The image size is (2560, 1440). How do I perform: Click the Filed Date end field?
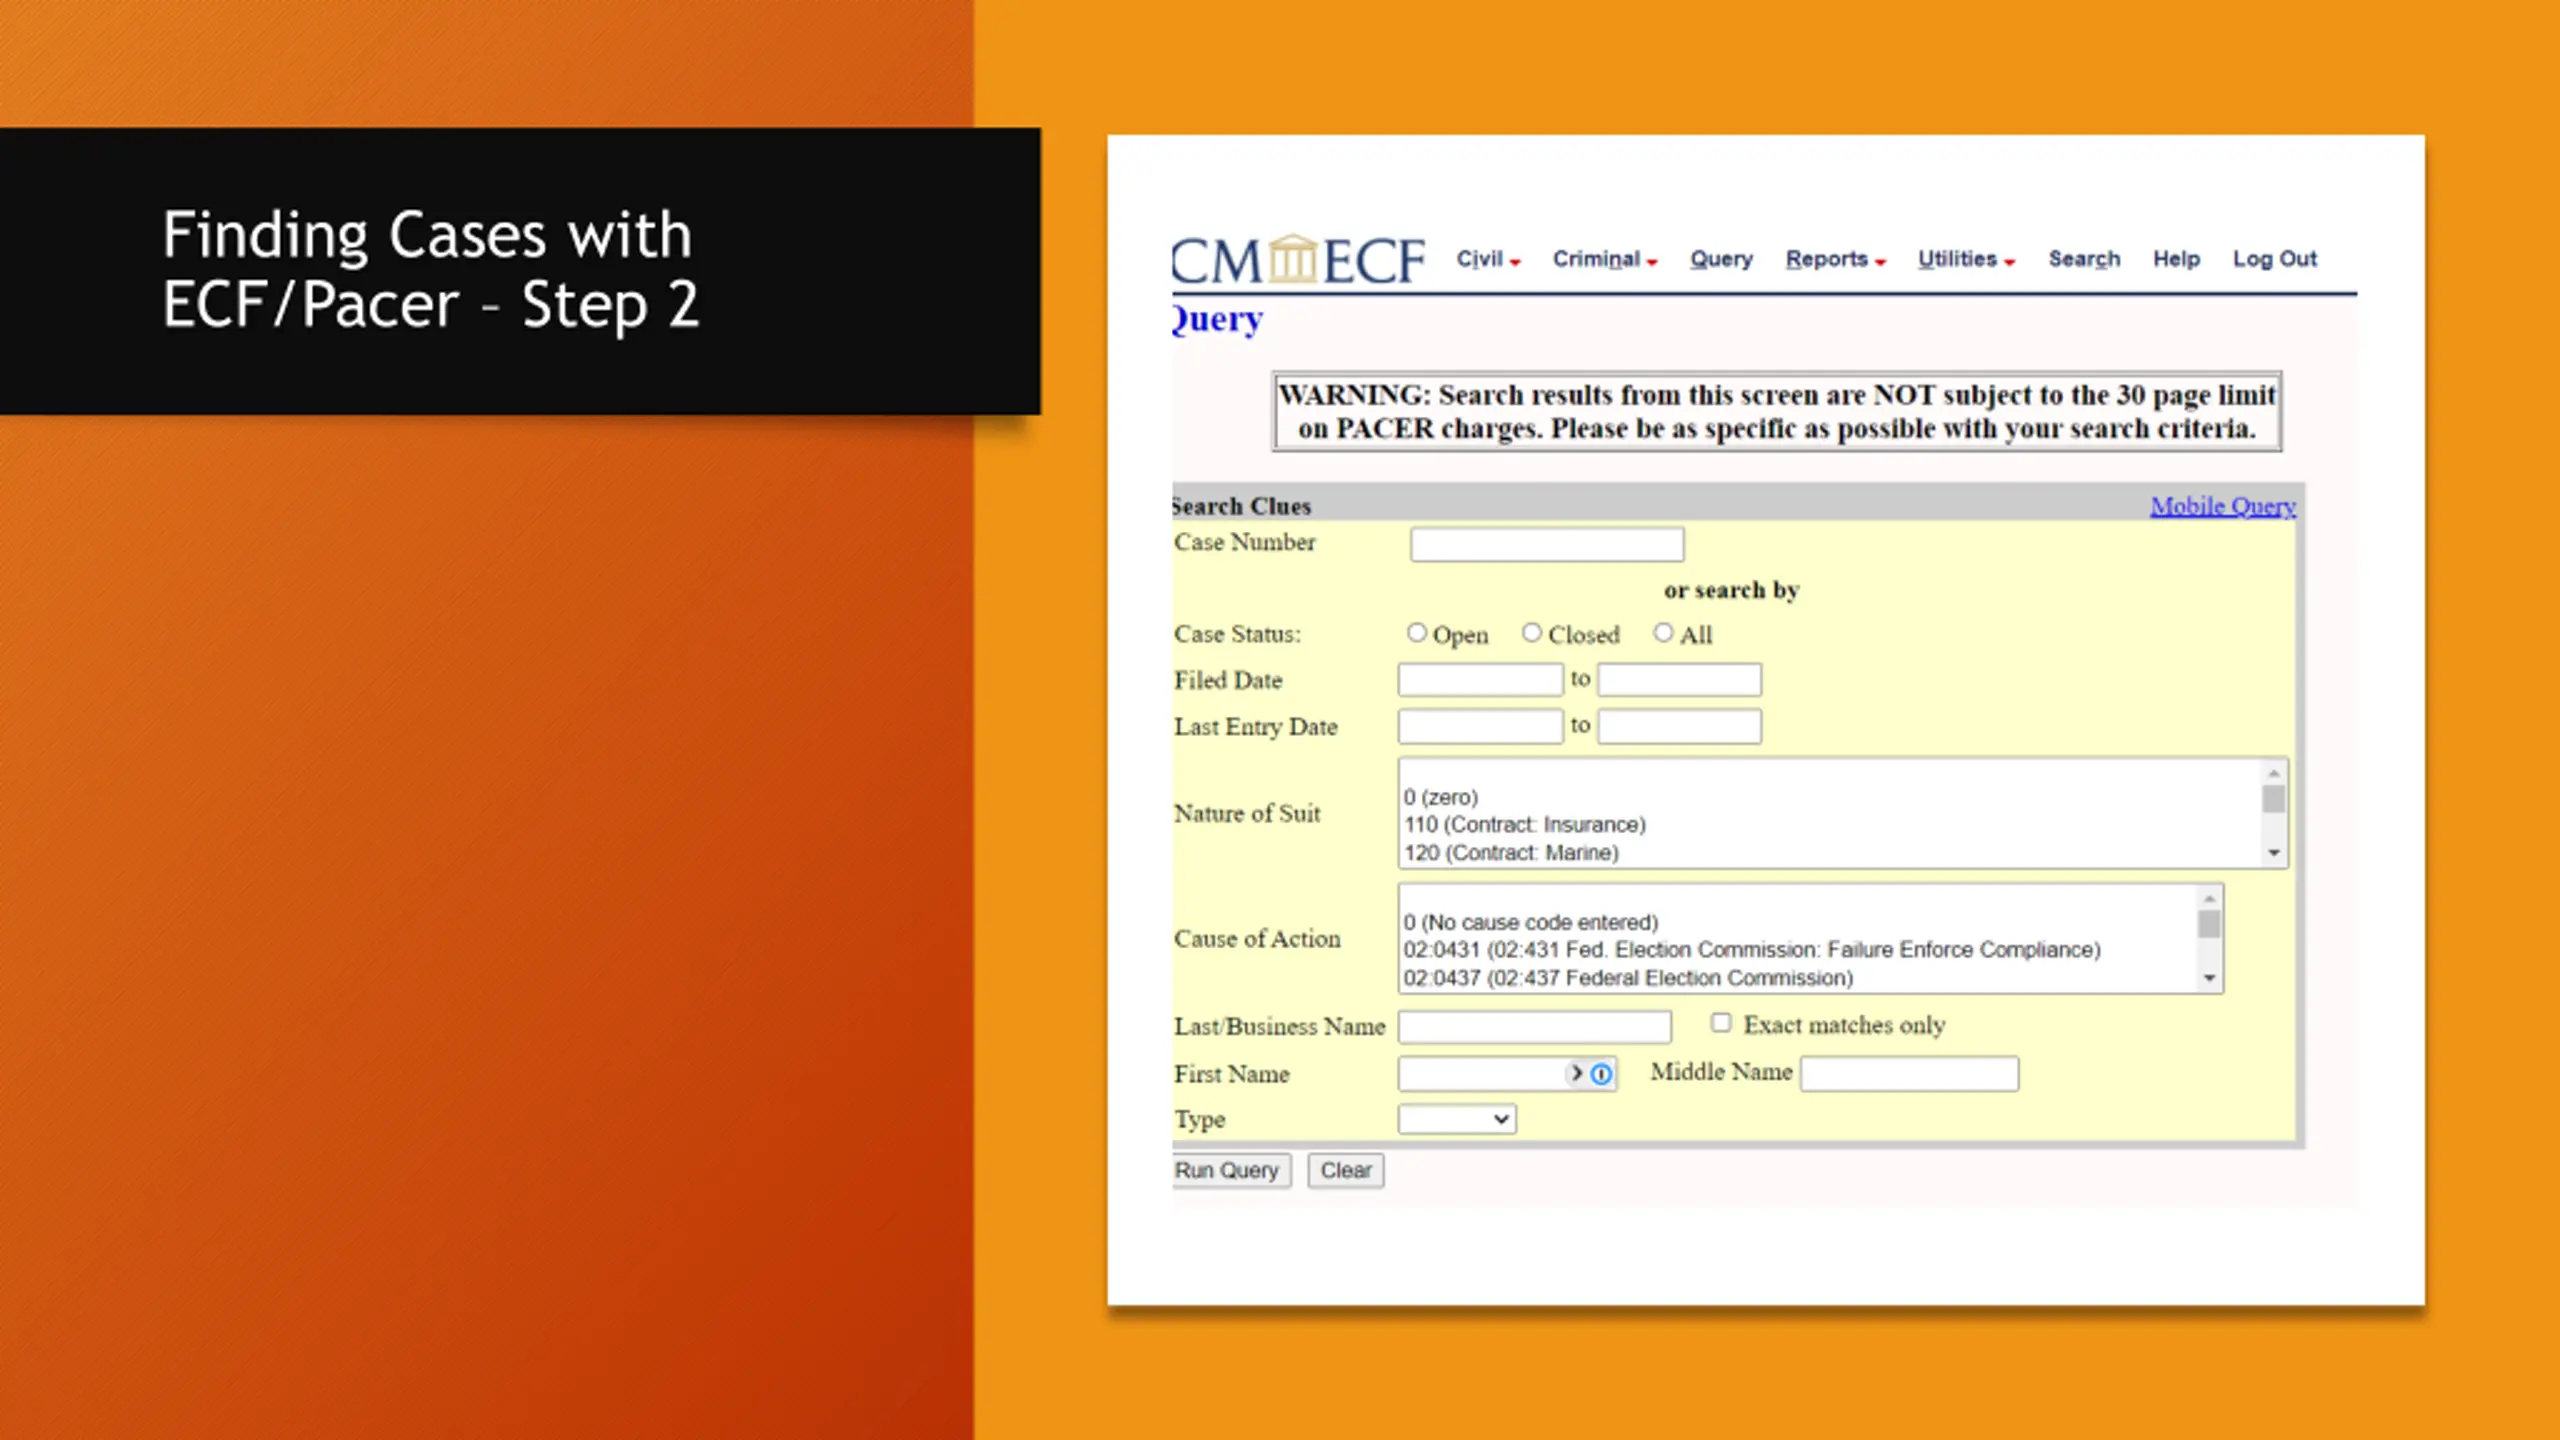click(1680, 680)
